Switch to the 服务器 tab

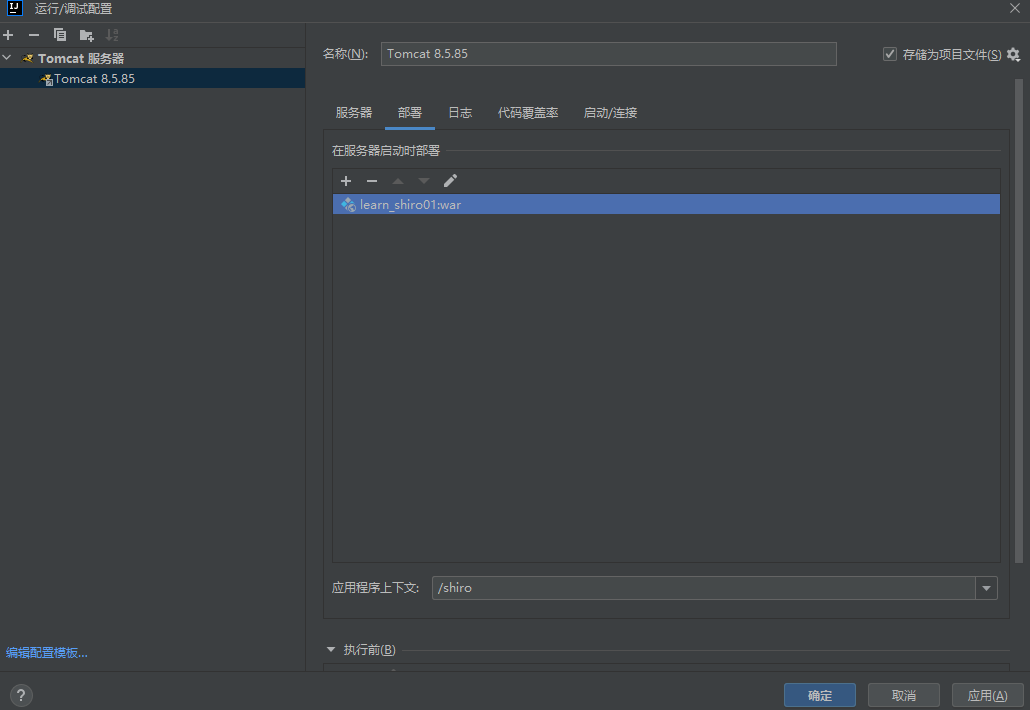click(353, 113)
